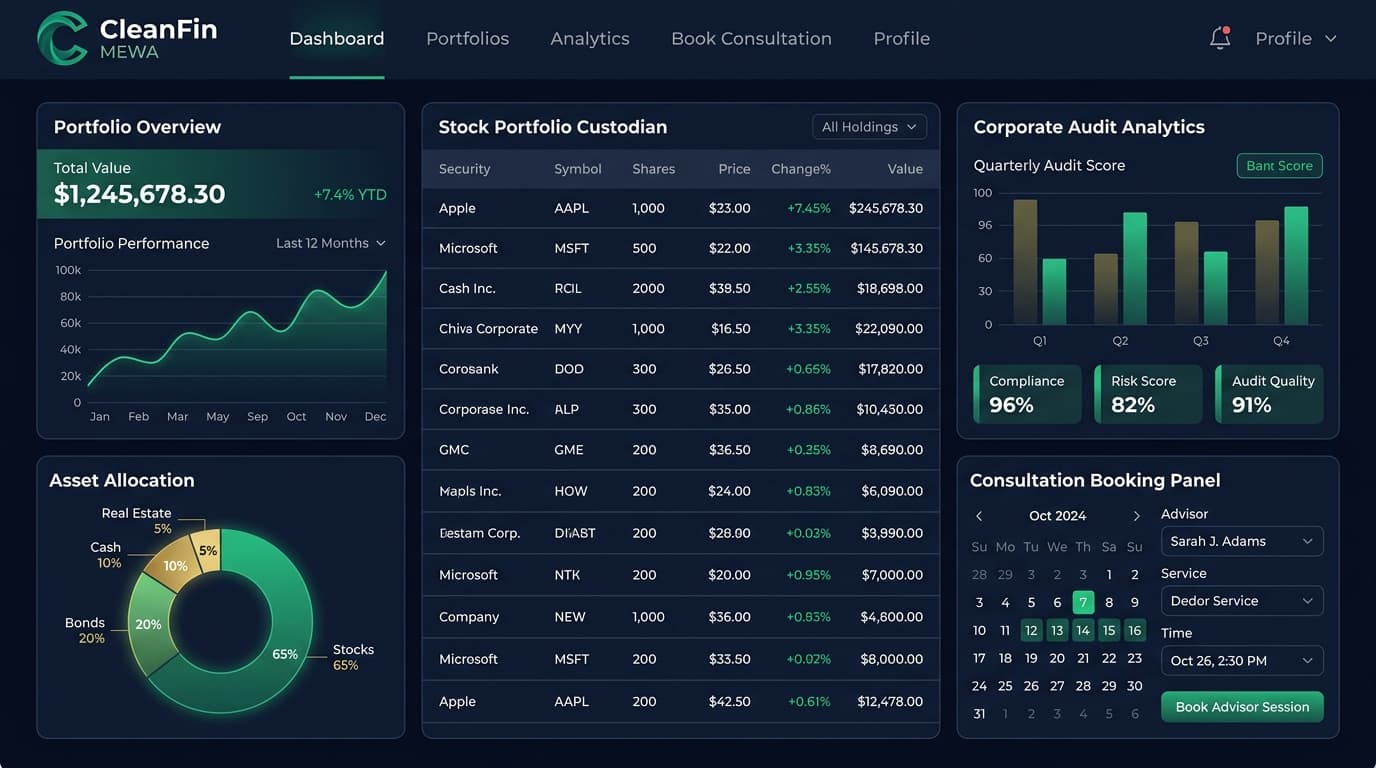Open notifications bell icon
Viewport: 1376px width, 768px height.
[1220, 38]
